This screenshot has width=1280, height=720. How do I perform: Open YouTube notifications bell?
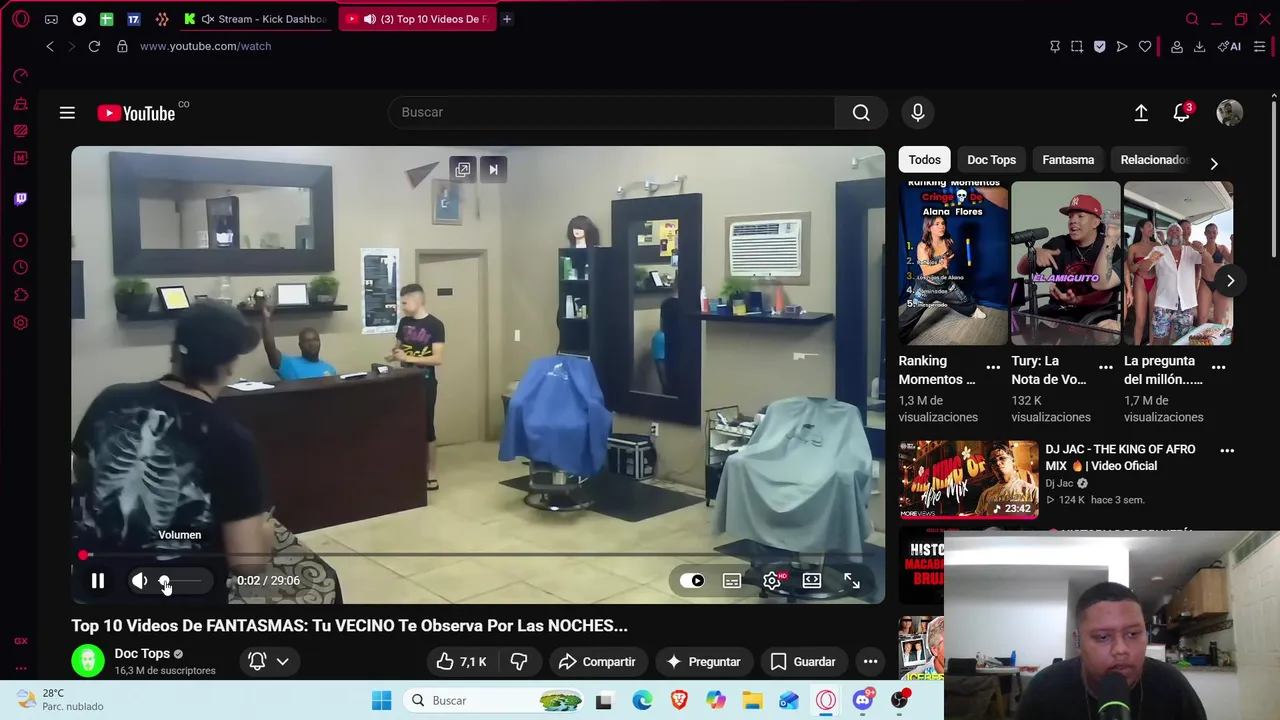1182,113
